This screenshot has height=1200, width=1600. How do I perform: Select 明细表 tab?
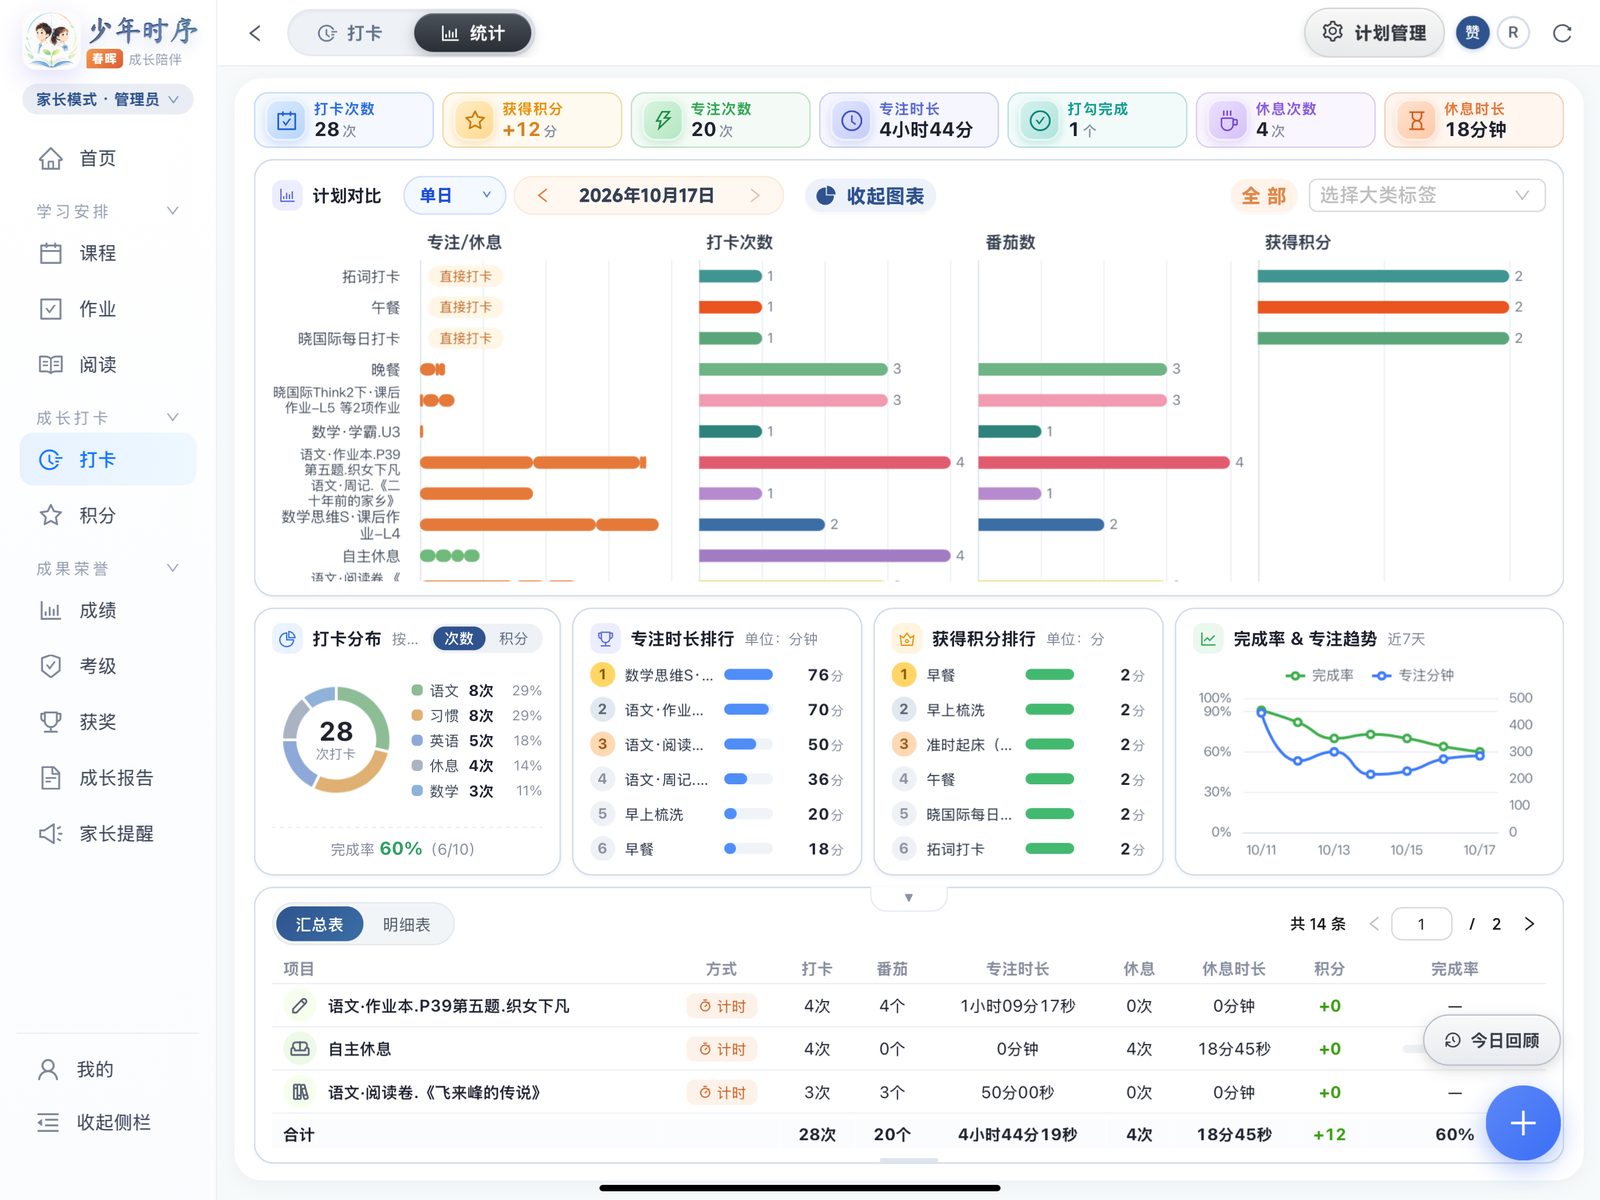pyautogui.click(x=407, y=924)
